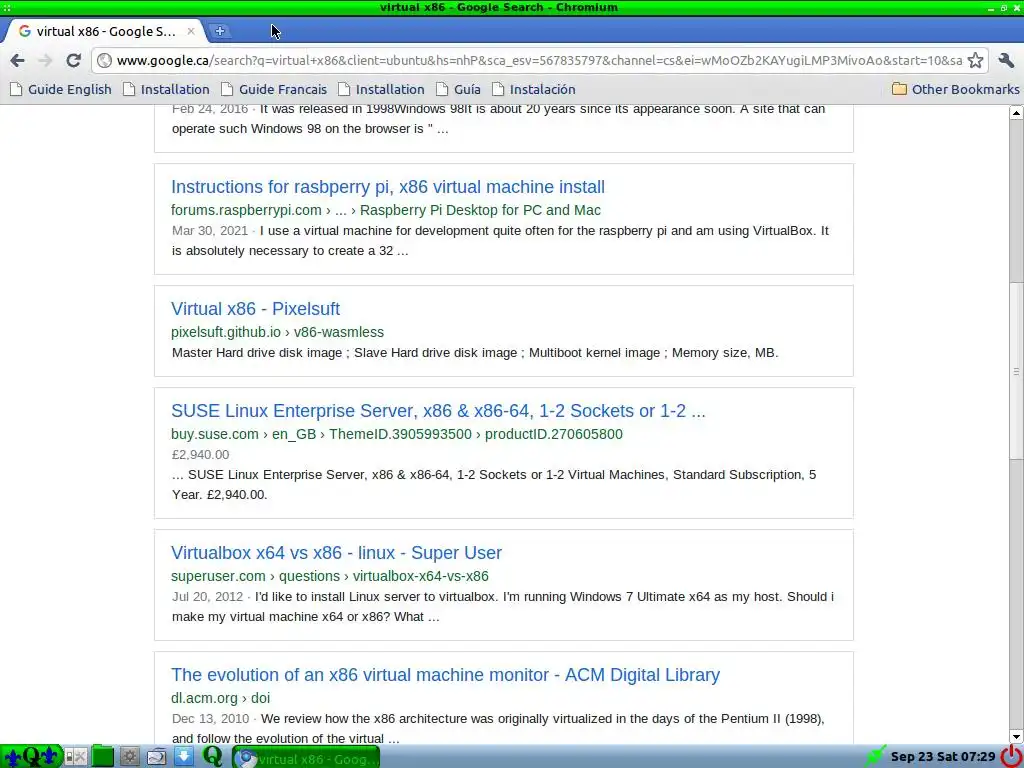Click the URL address bar
The width and height of the screenshot is (1024, 768).
pyautogui.click(x=539, y=61)
